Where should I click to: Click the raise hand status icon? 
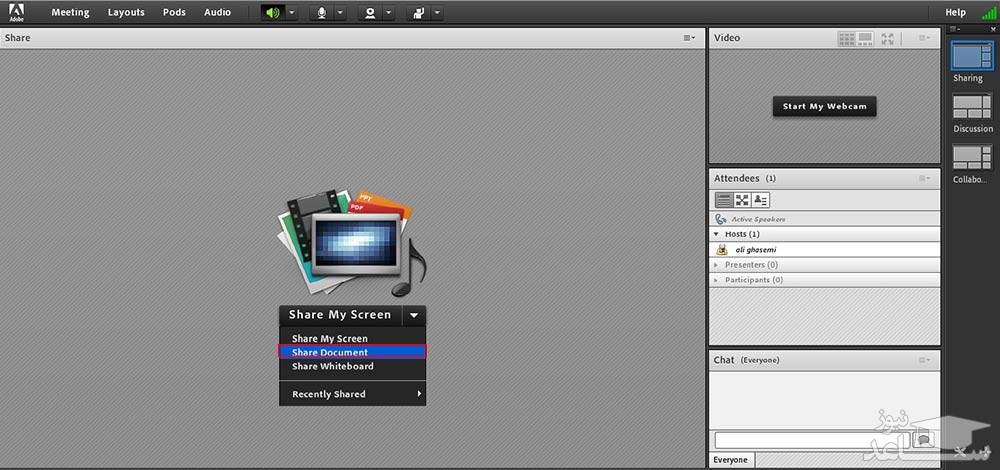click(x=419, y=13)
